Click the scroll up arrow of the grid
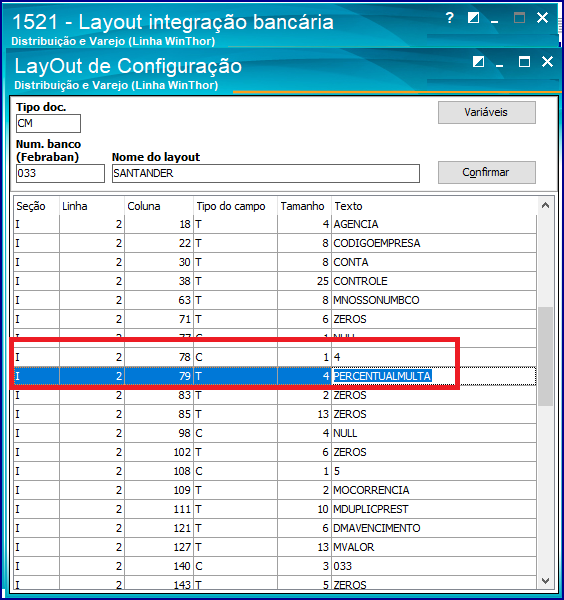This screenshot has height=600, width=564. click(x=545, y=206)
